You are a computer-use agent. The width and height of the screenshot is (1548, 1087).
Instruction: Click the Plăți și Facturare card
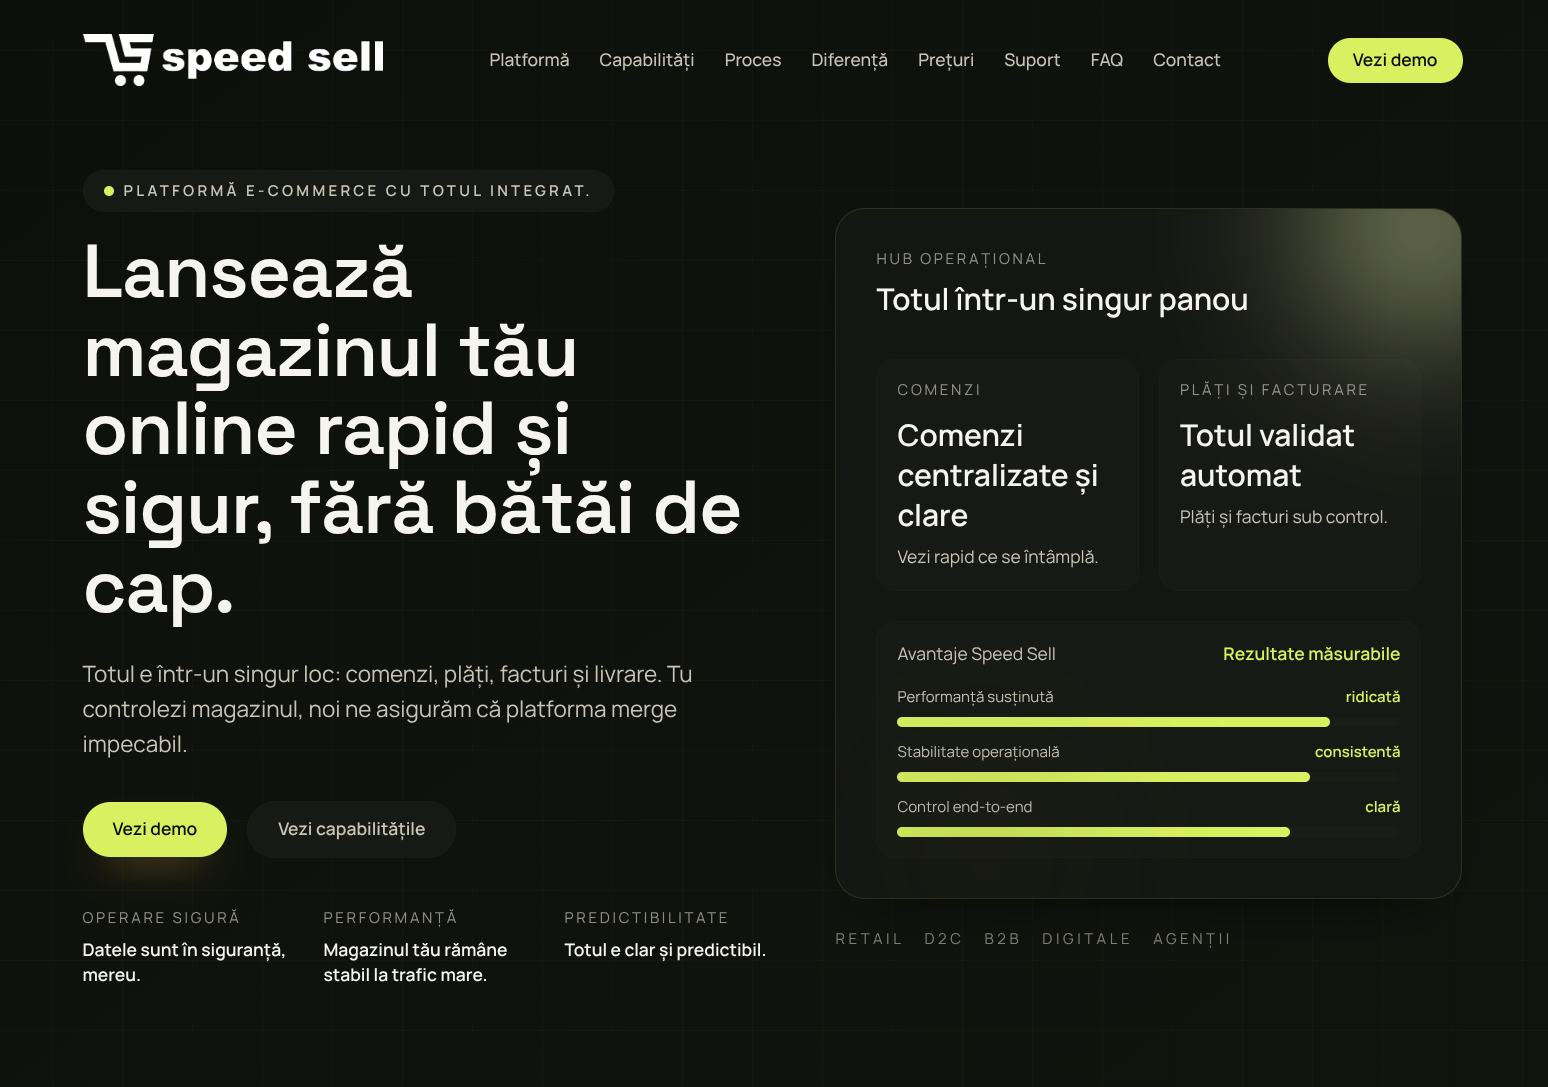pos(1289,475)
